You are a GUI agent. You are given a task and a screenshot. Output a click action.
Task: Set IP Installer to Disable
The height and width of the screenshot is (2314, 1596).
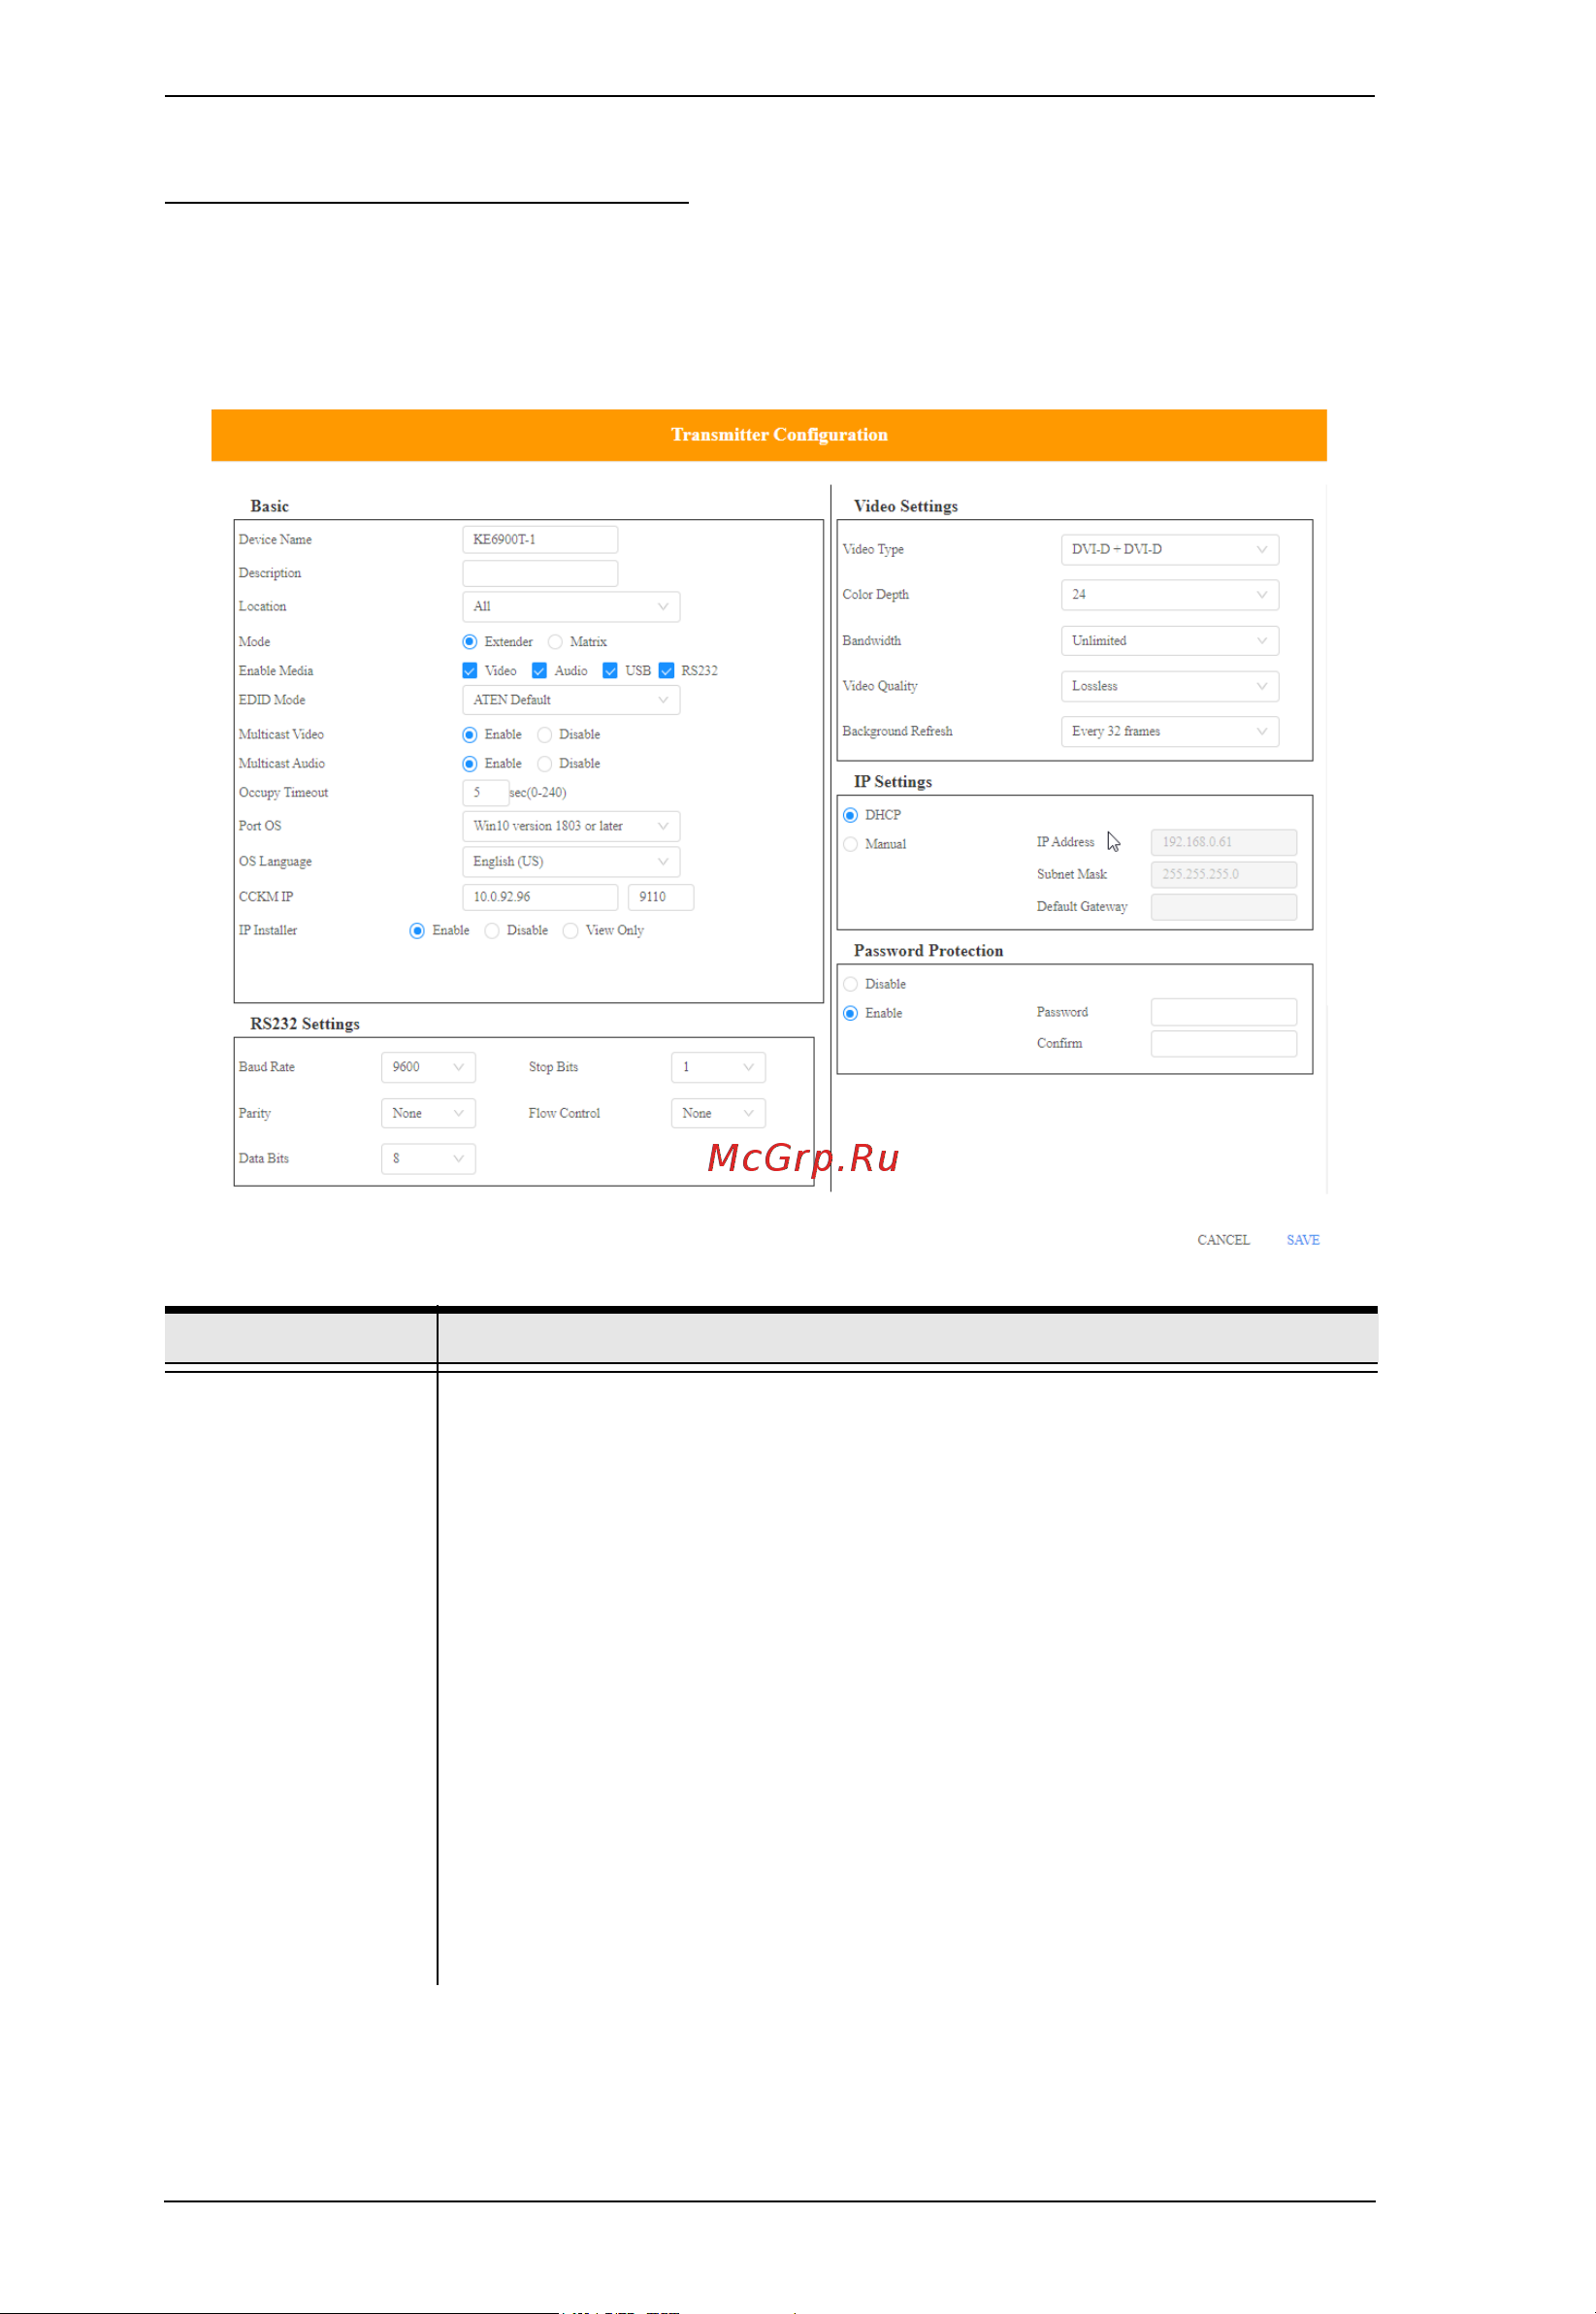point(492,931)
